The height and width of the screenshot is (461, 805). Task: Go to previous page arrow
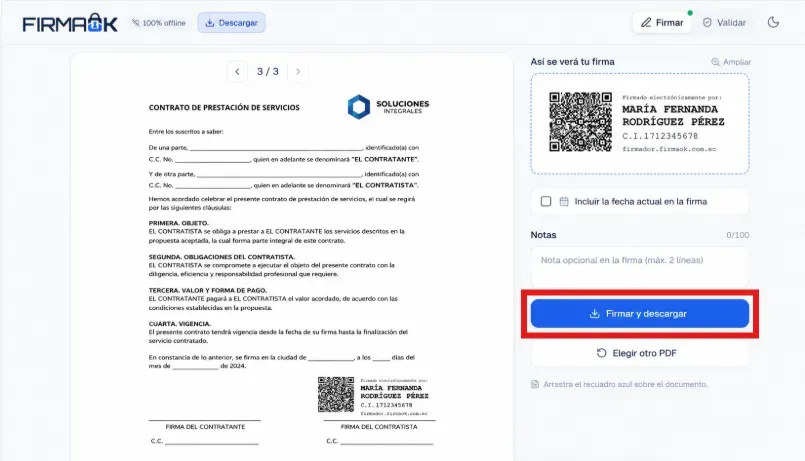(237, 72)
